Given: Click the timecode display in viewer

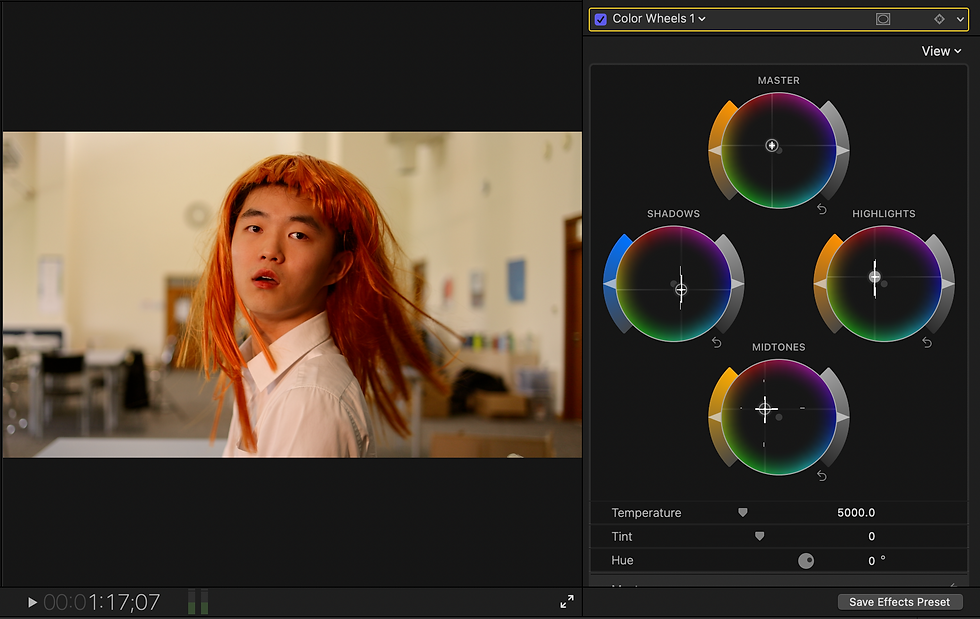Looking at the screenshot, I should tap(102, 602).
